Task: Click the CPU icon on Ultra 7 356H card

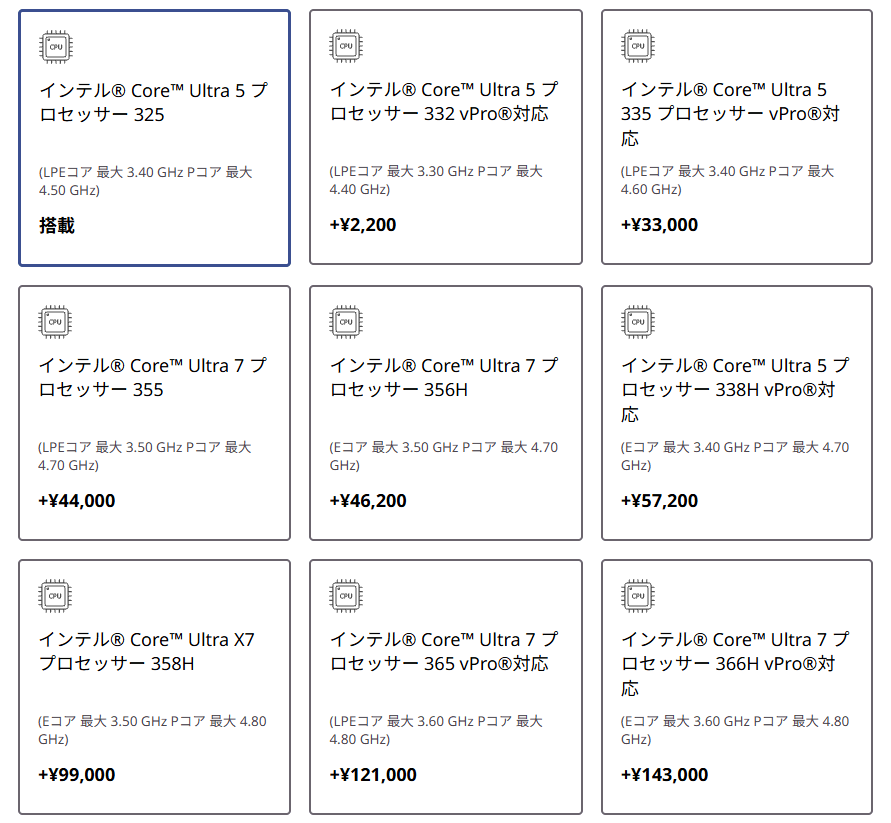Action: click(x=346, y=321)
